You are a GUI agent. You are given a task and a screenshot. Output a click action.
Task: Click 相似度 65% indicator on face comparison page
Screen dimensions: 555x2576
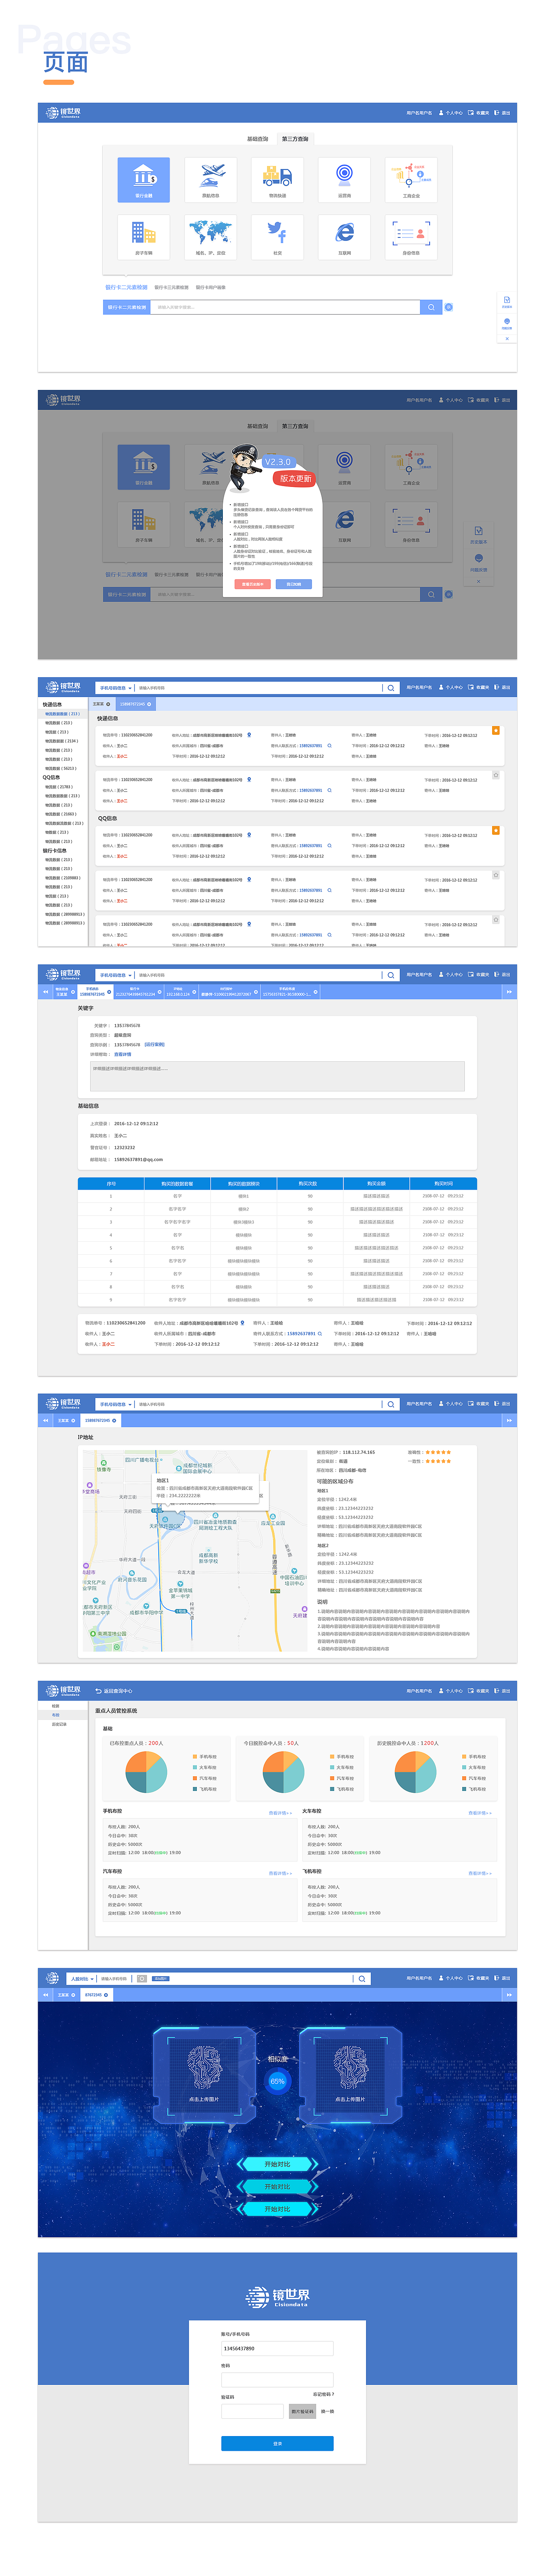pyautogui.click(x=277, y=2081)
